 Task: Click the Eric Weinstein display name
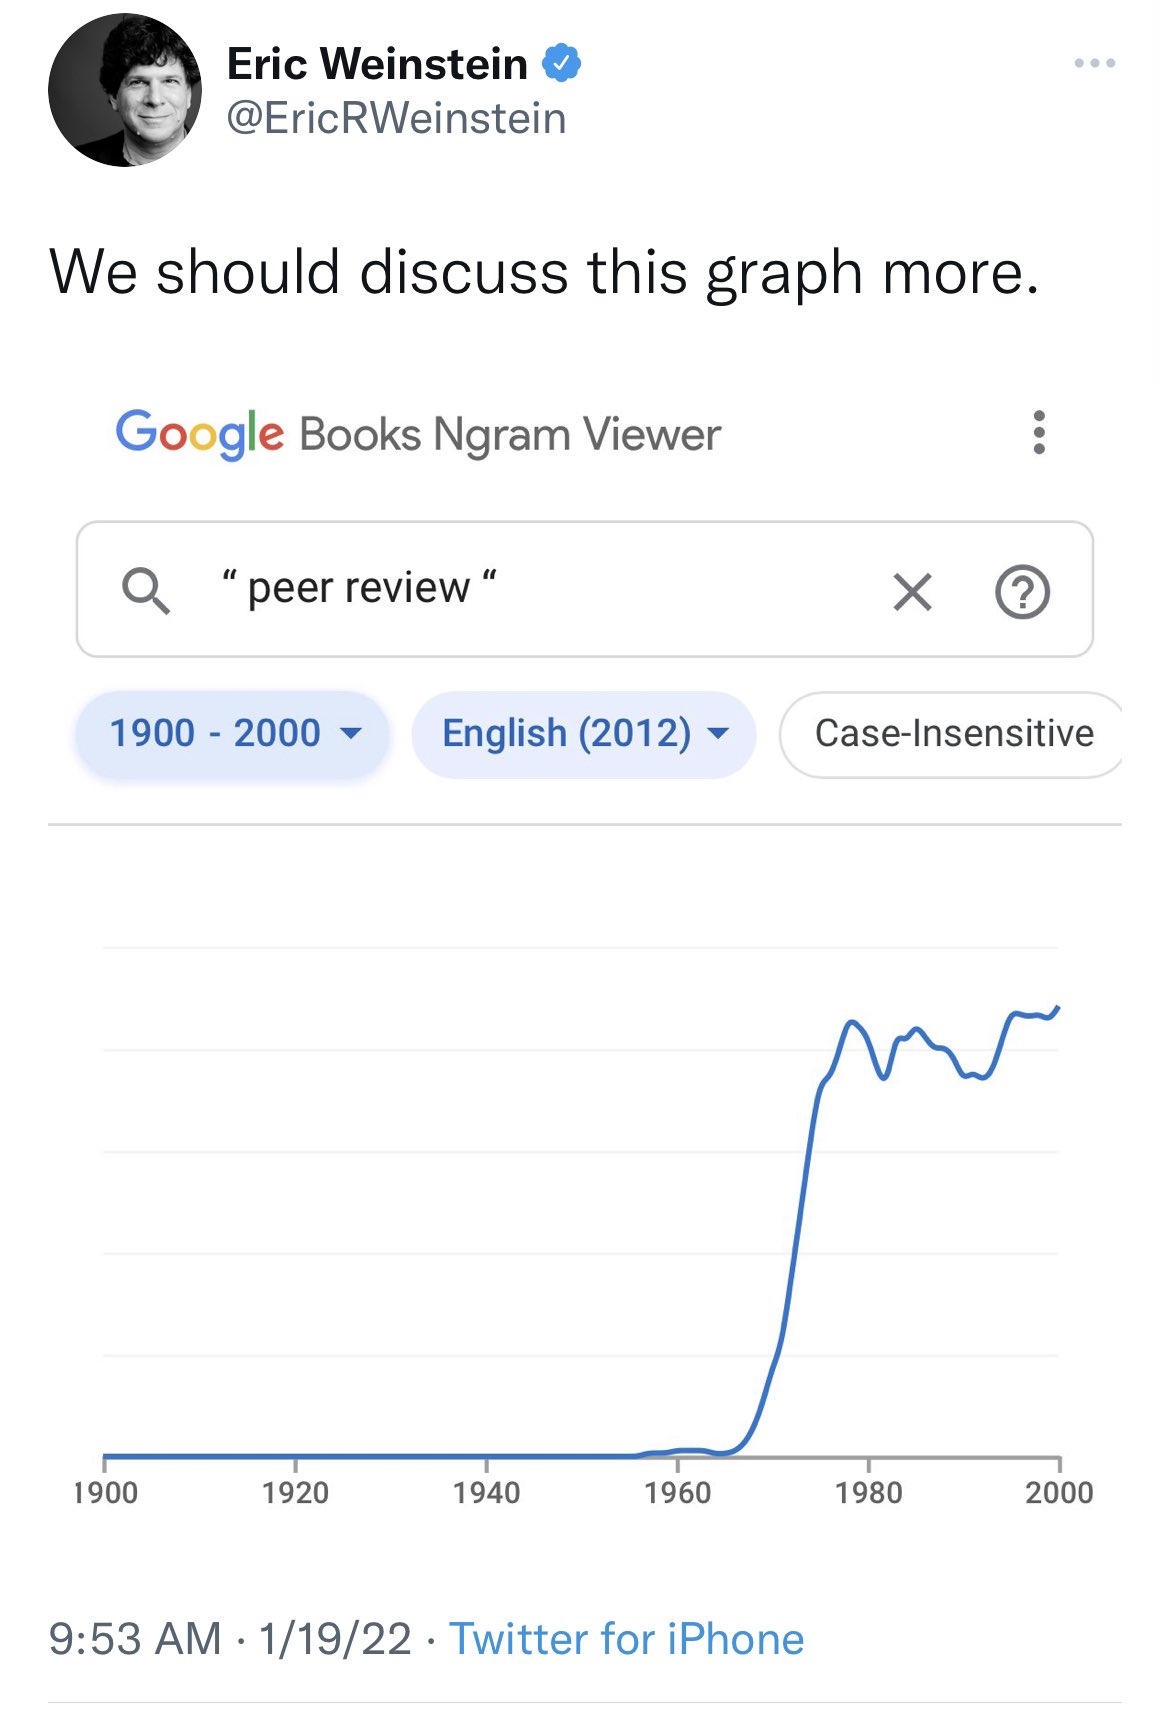coord(377,64)
